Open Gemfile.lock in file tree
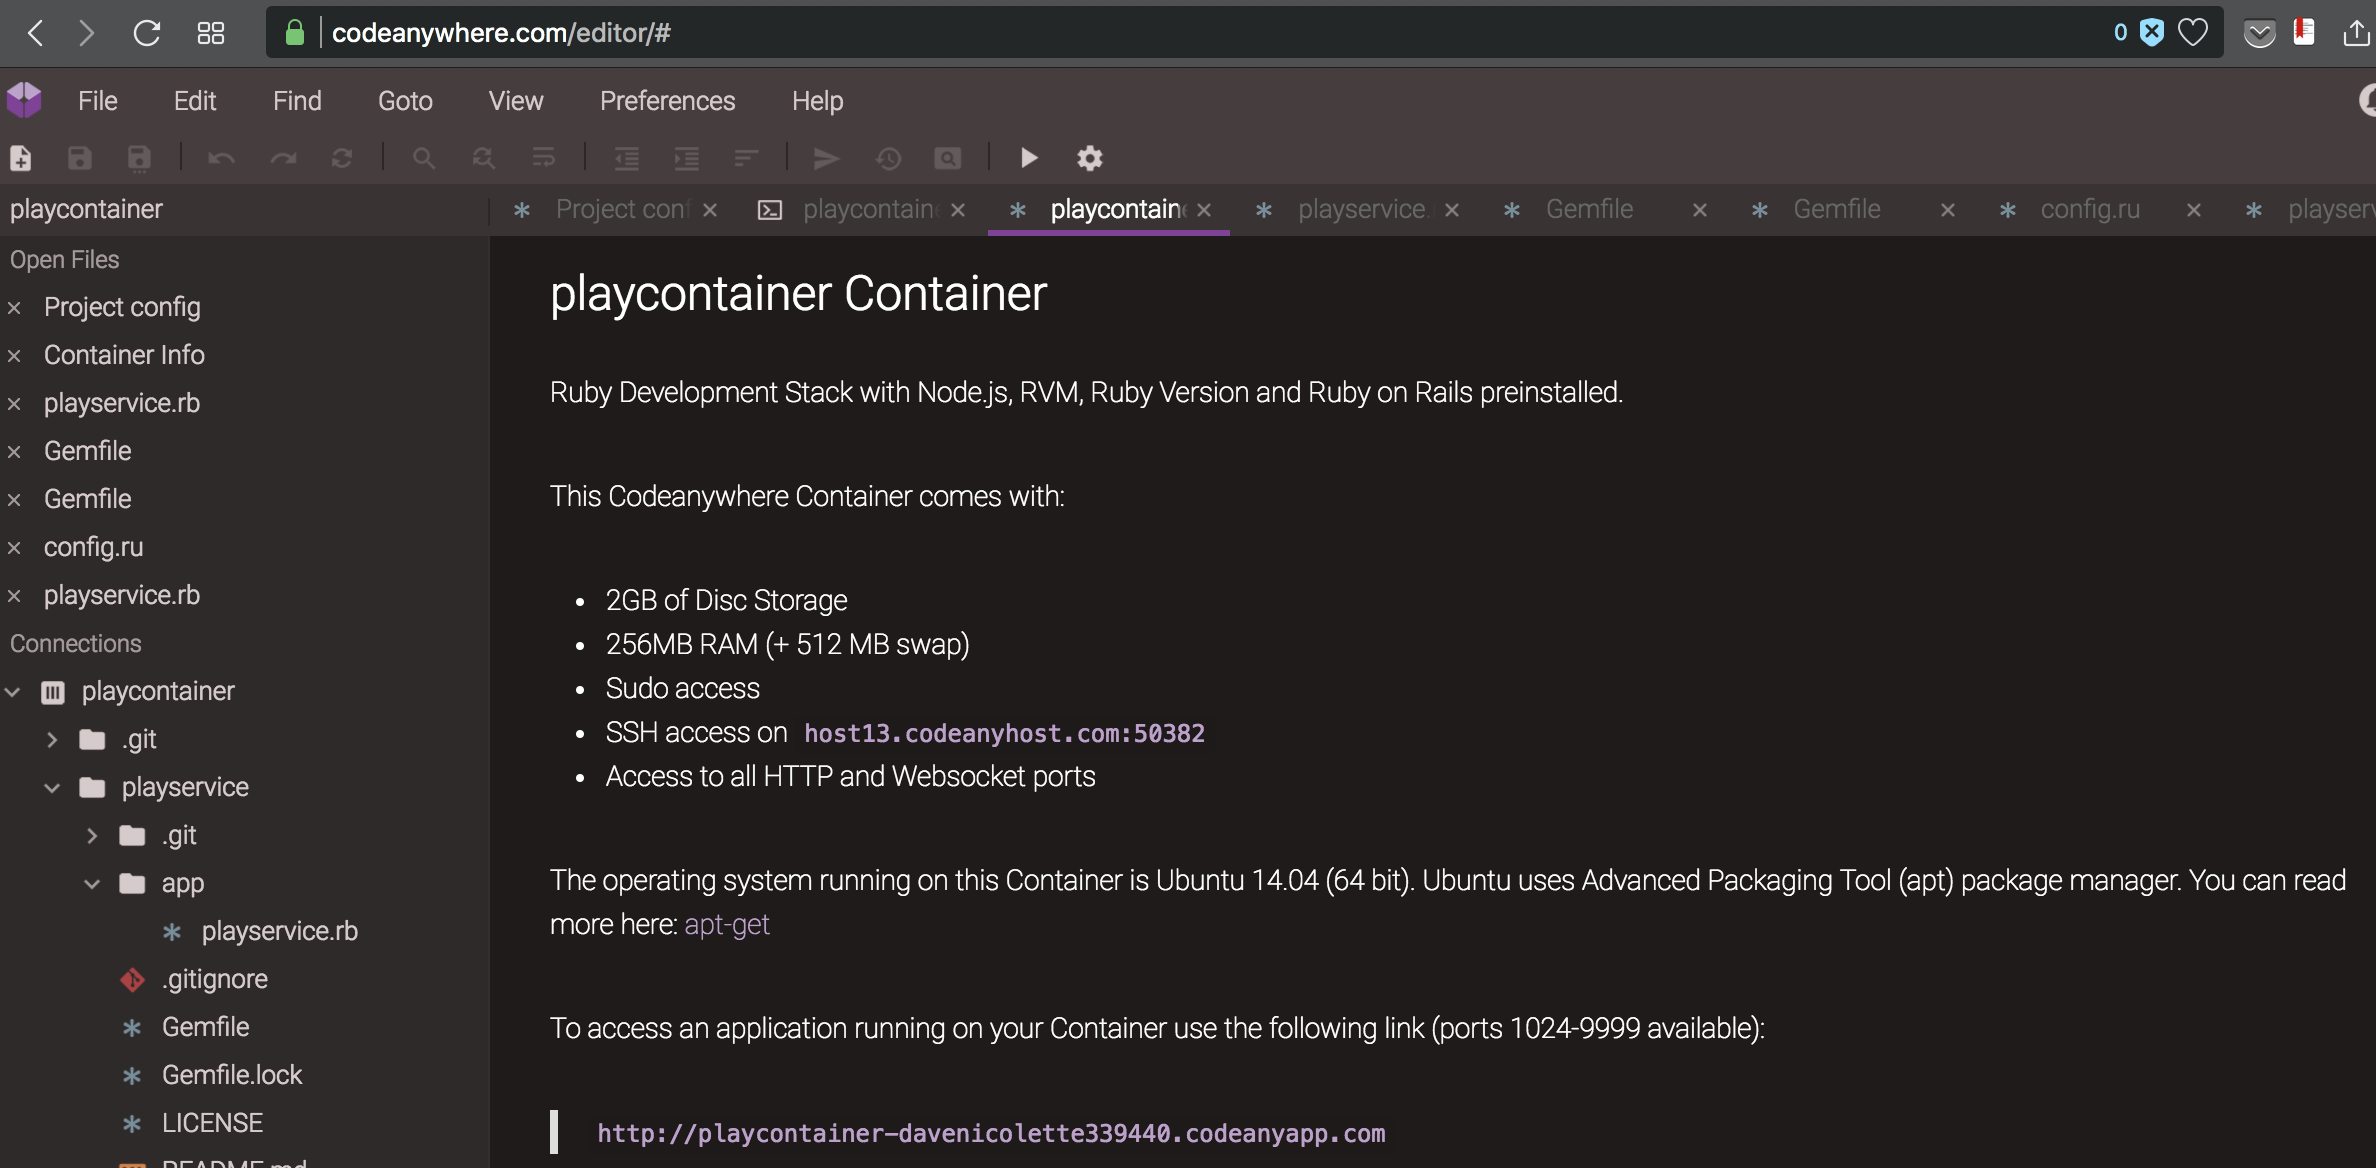The image size is (2376, 1168). coord(232,1075)
